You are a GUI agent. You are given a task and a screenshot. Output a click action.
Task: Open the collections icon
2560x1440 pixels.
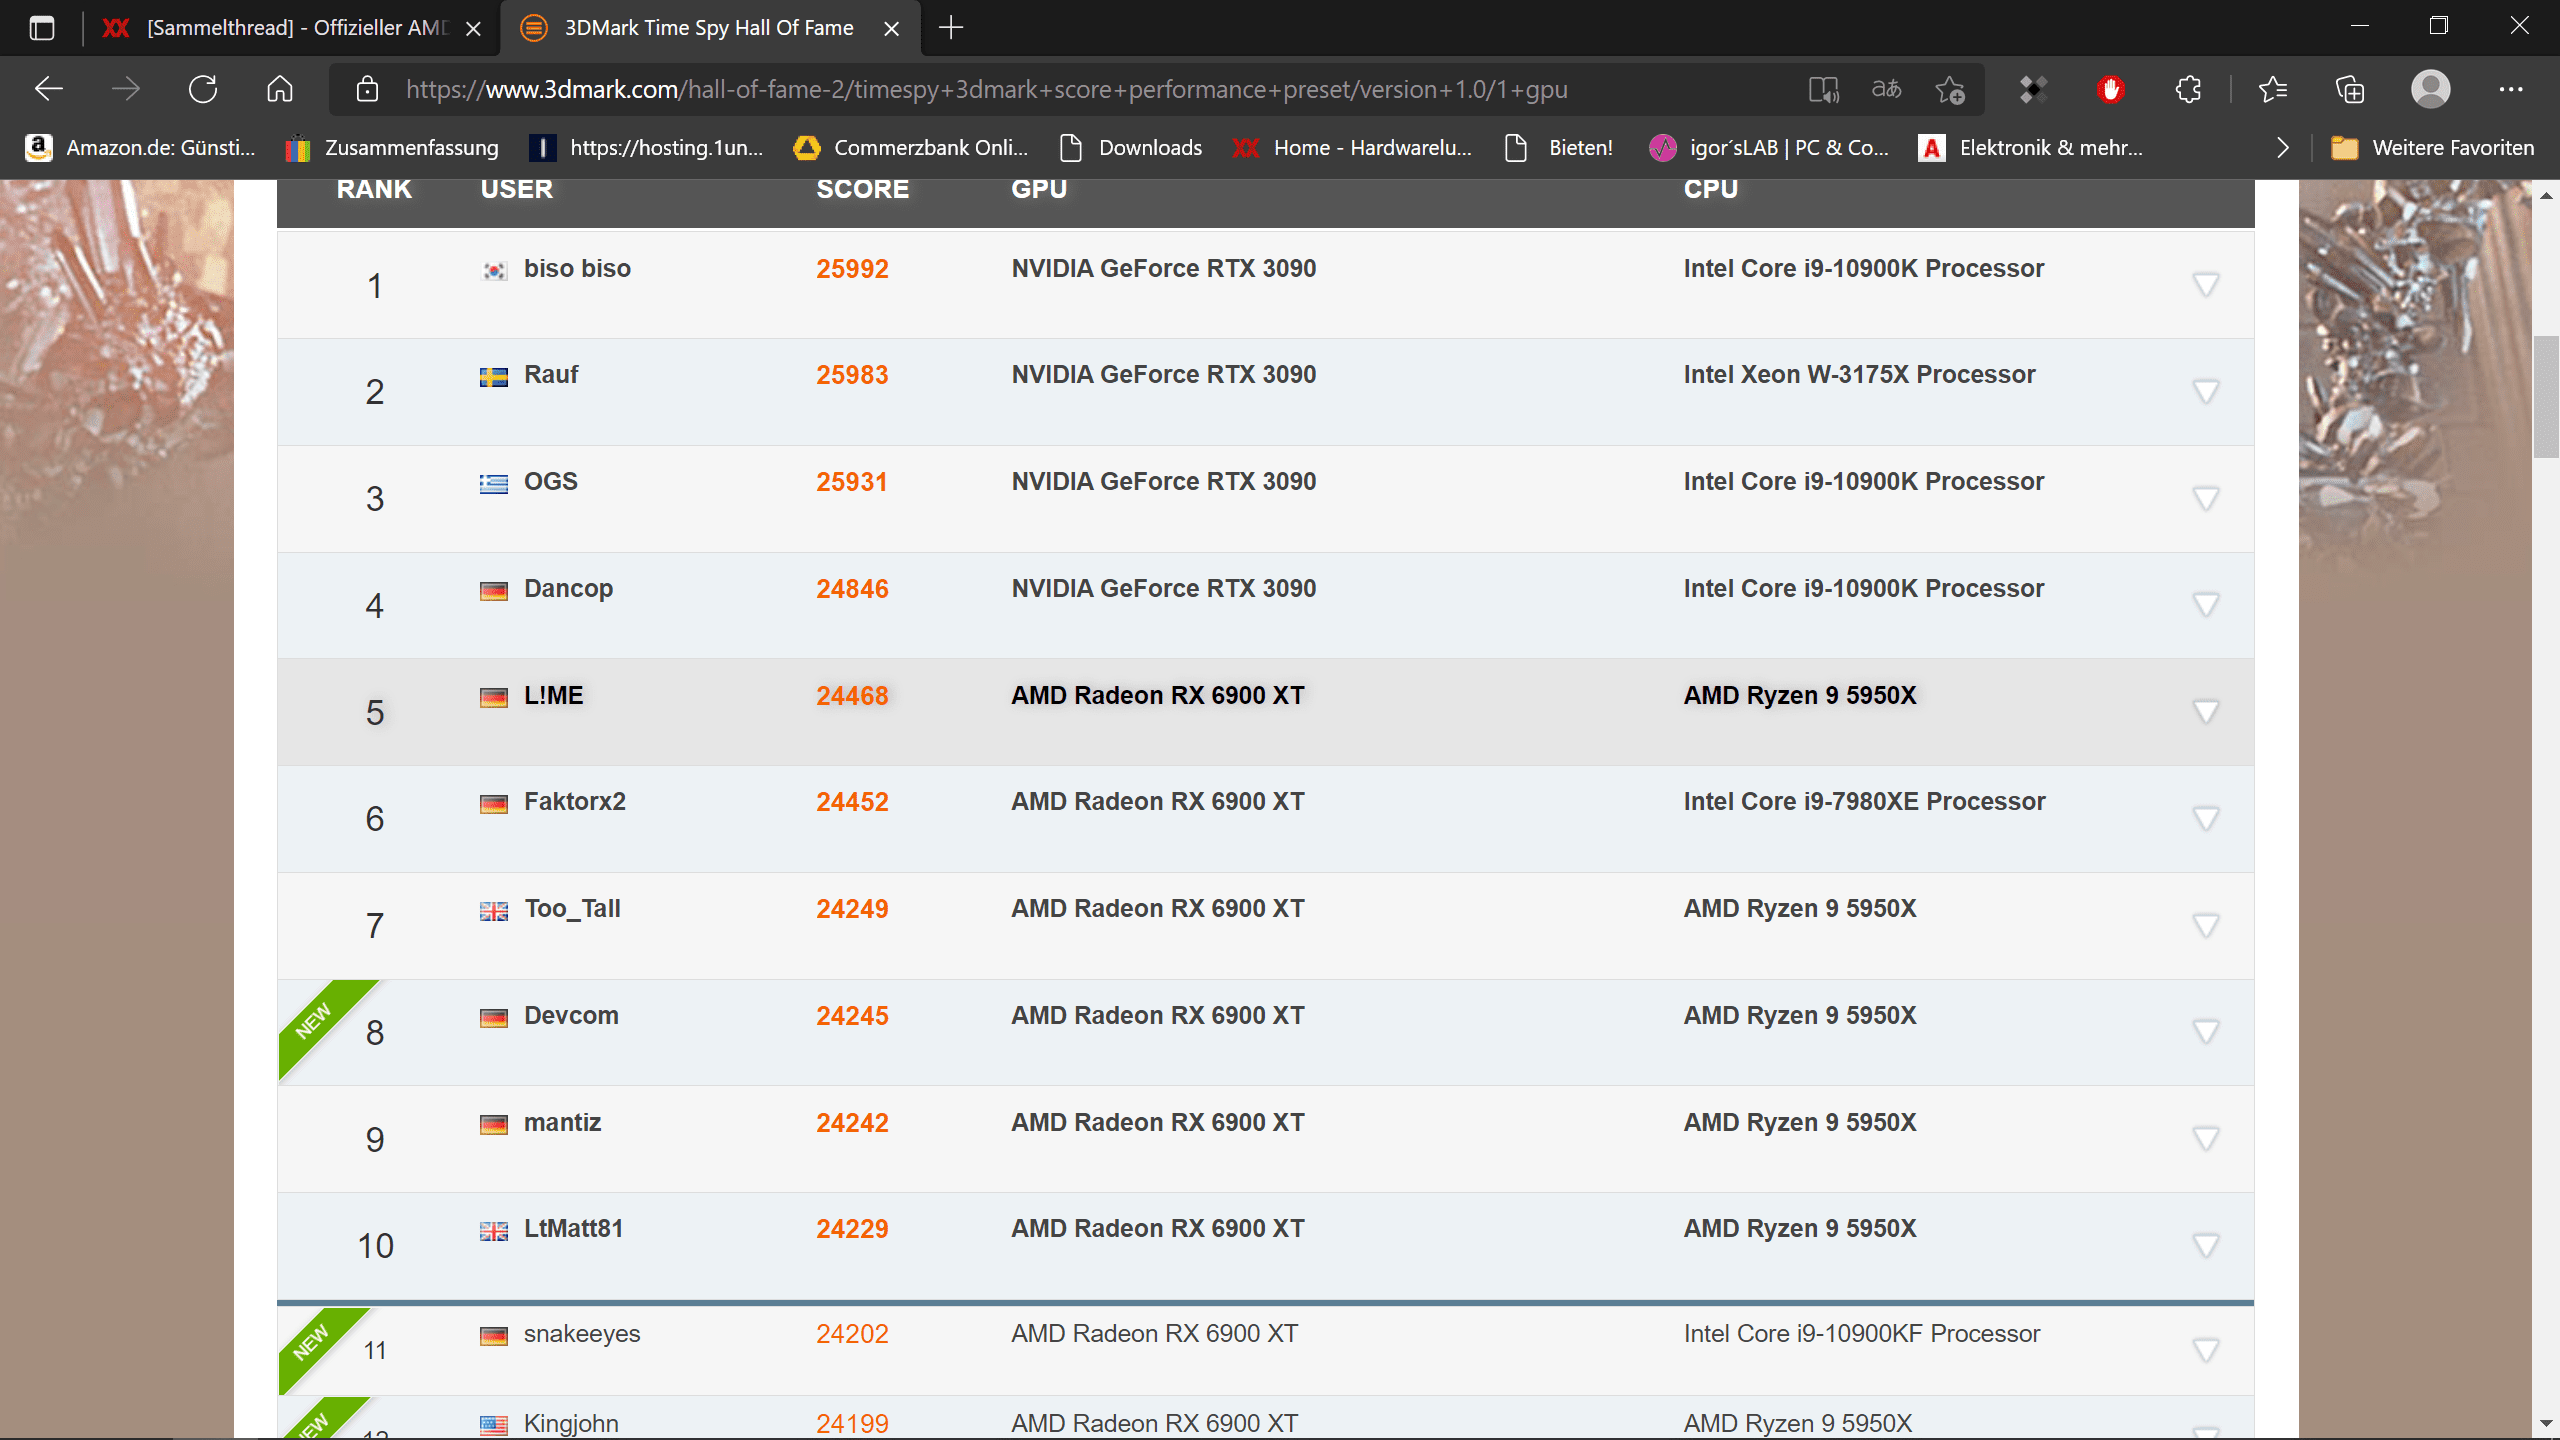pyautogui.click(x=2350, y=89)
